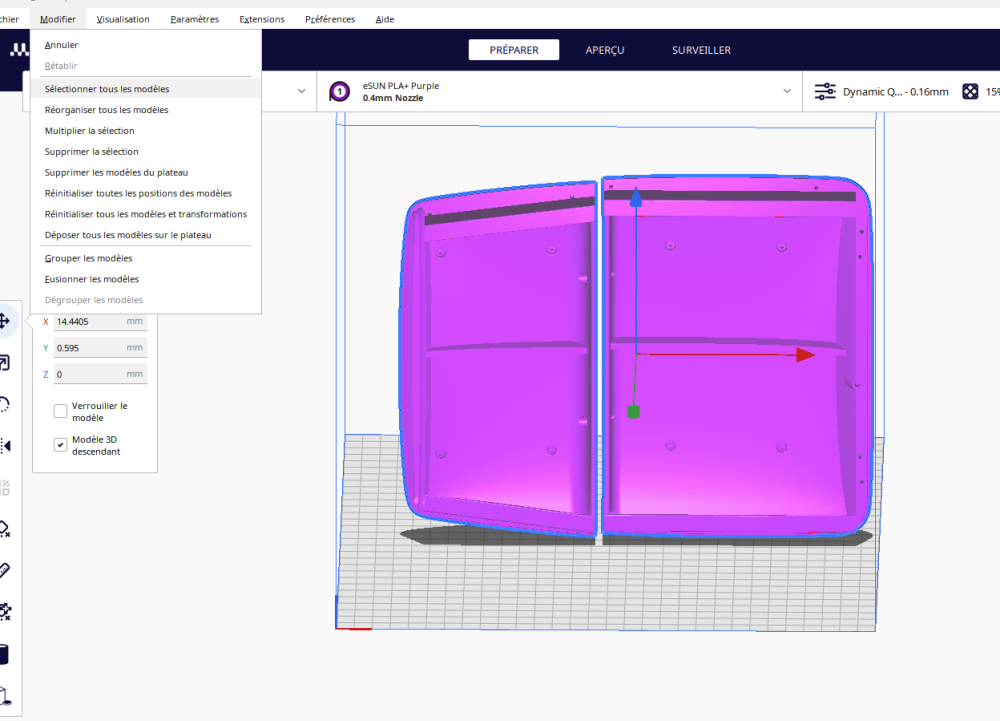The image size is (1000, 721).
Task: Select the bottom-most sidebar tool icon
Action: (x=5, y=696)
